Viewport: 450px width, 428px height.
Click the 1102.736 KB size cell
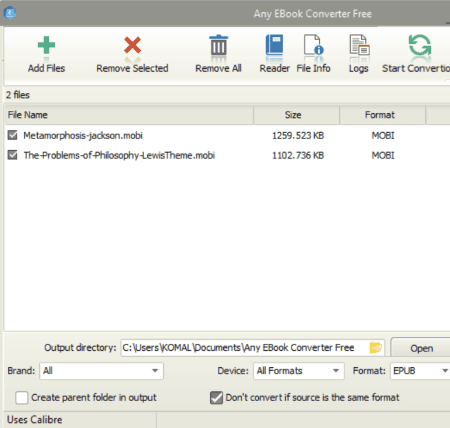tap(298, 155)
